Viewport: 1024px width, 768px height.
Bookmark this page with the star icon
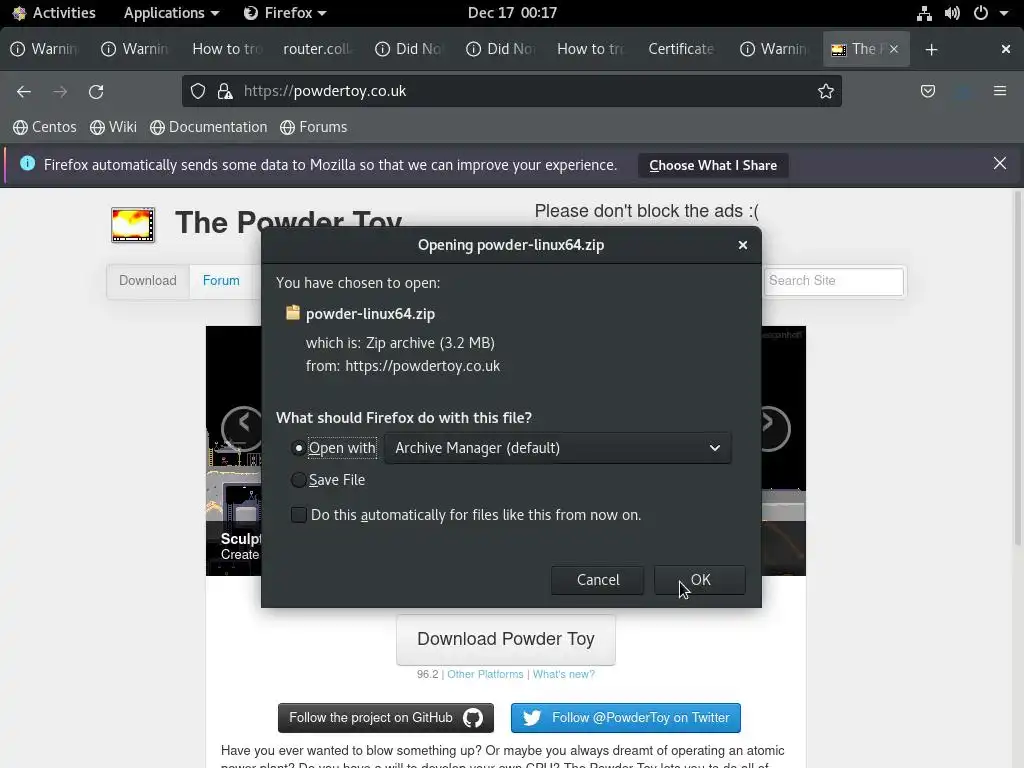825,91
